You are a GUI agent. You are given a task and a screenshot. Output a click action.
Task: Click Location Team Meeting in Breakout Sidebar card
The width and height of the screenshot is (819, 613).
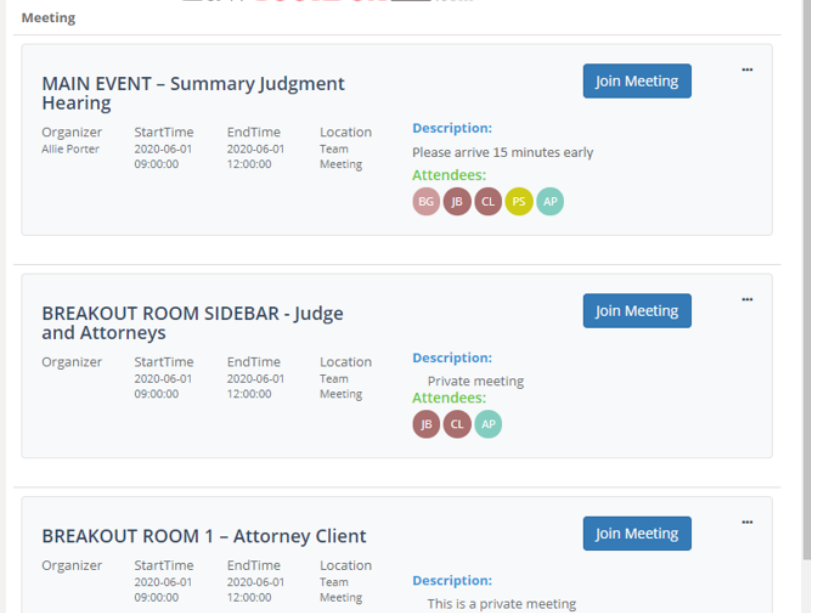[341, 386]
